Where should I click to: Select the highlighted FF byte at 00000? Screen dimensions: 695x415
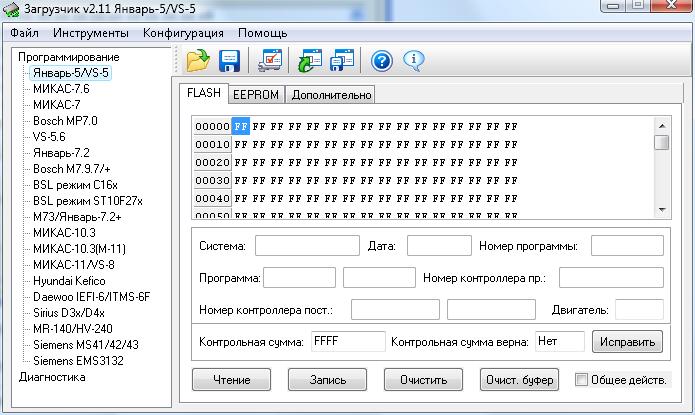241,126
